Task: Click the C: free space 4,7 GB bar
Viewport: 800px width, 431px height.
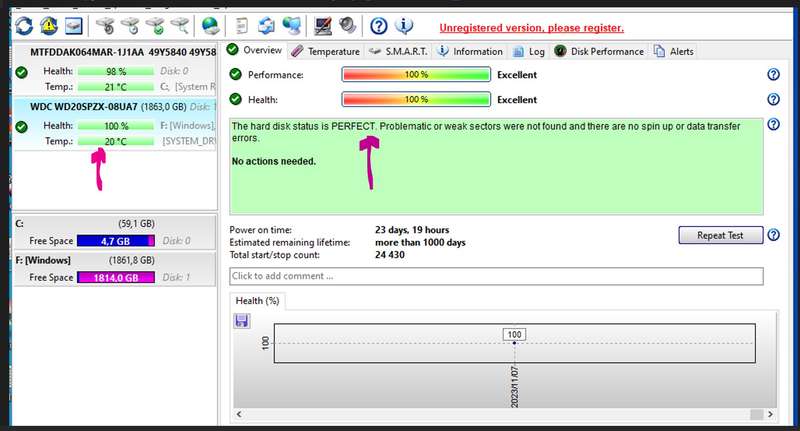Action: click(x=116, y=241)
